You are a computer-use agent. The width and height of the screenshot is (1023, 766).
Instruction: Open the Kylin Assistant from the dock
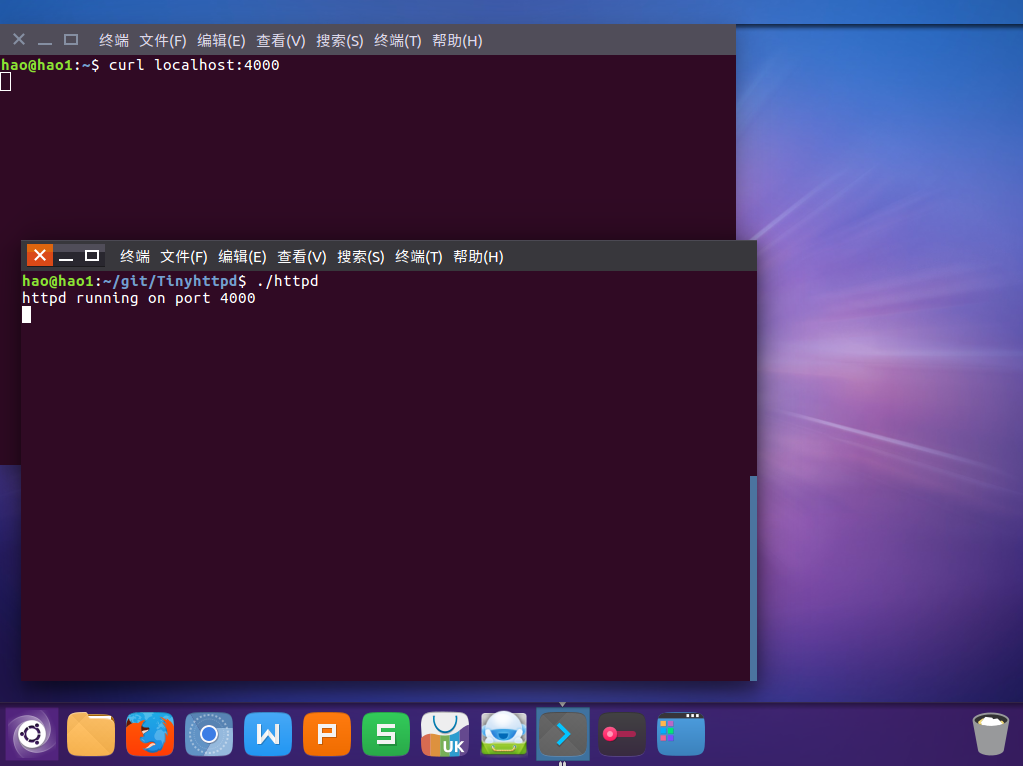[503, 733]
